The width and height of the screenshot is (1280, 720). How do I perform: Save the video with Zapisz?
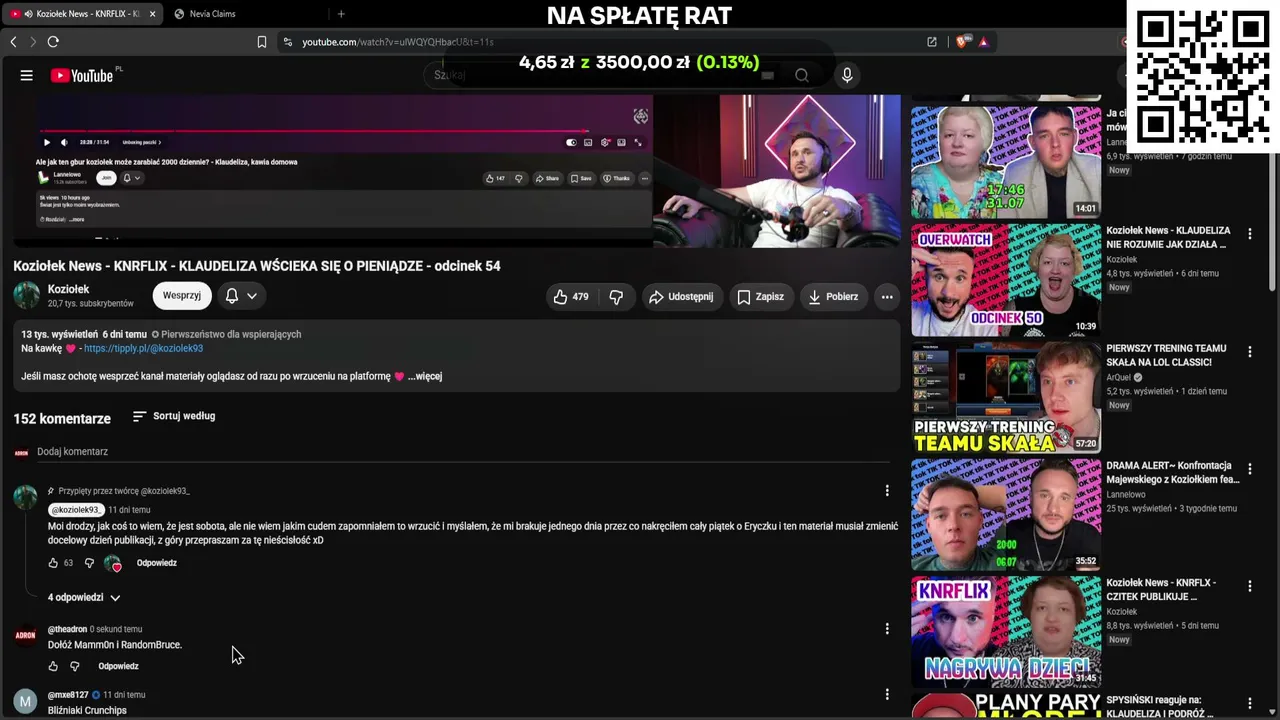click(x=760, y=297)
